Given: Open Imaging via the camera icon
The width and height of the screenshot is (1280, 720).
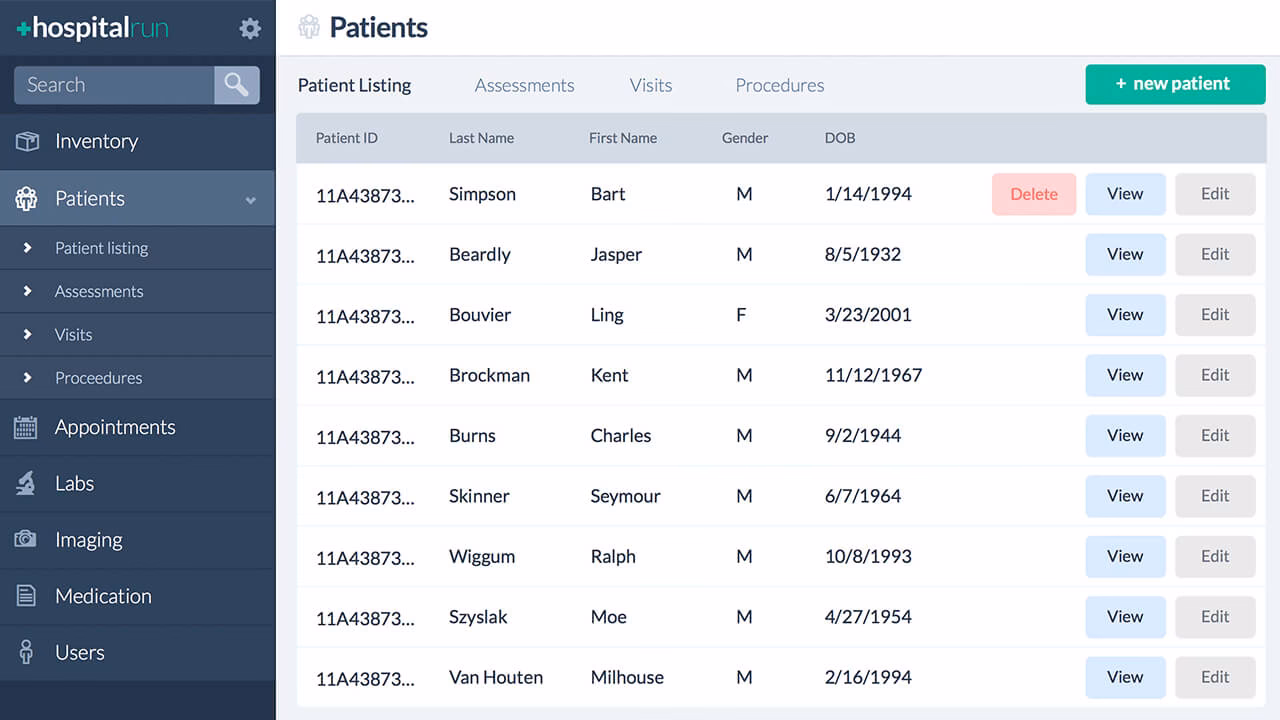Looking at the screenshot, I should point(27,540).
